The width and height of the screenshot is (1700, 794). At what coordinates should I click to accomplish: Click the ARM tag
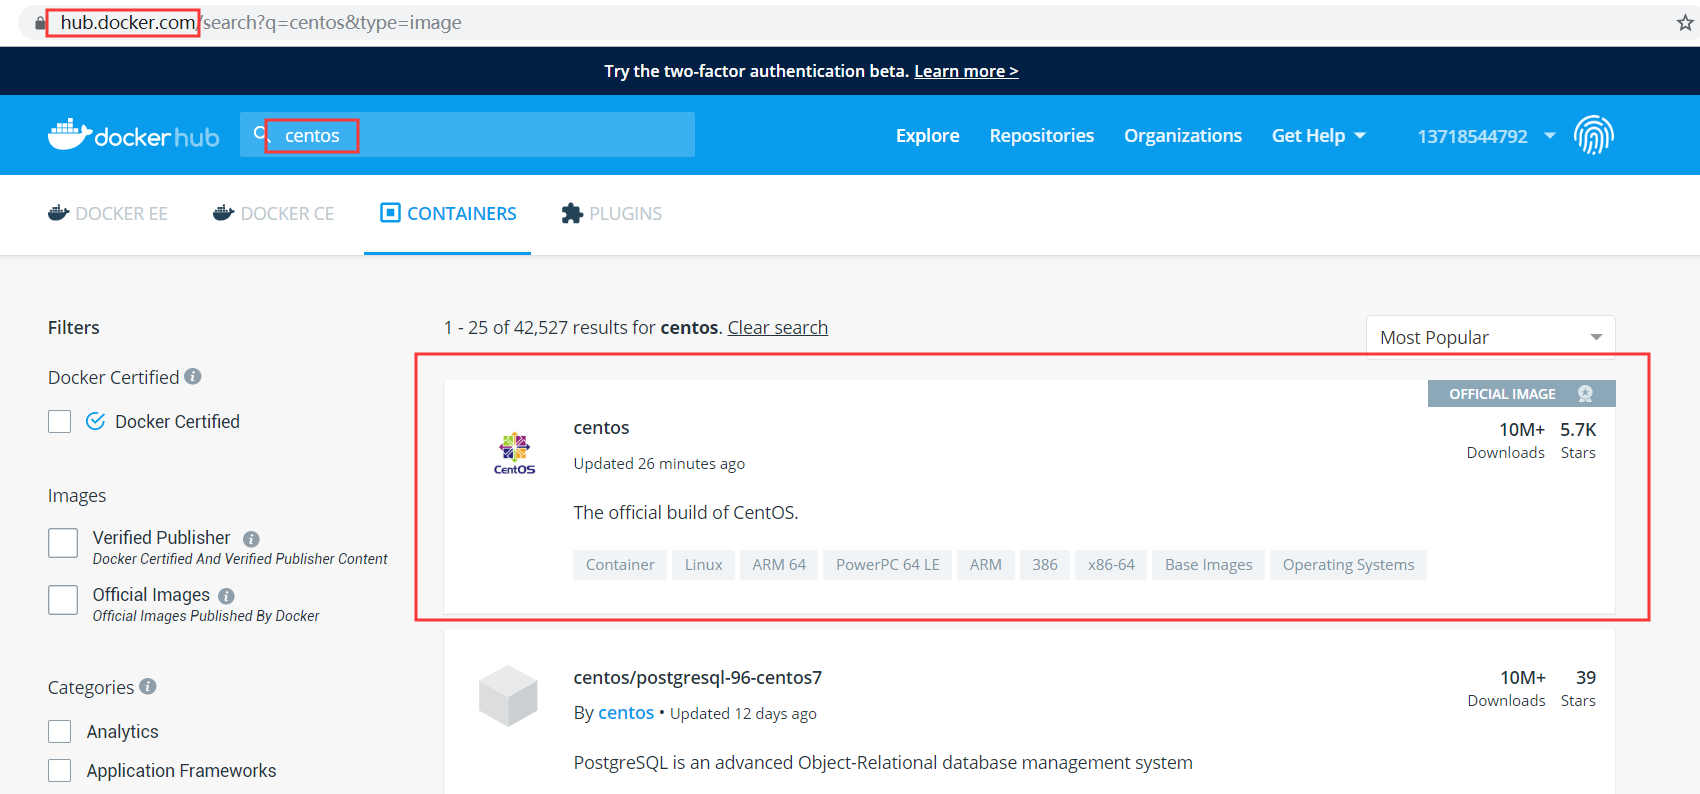pyautogui.click(x=985, y=565)
